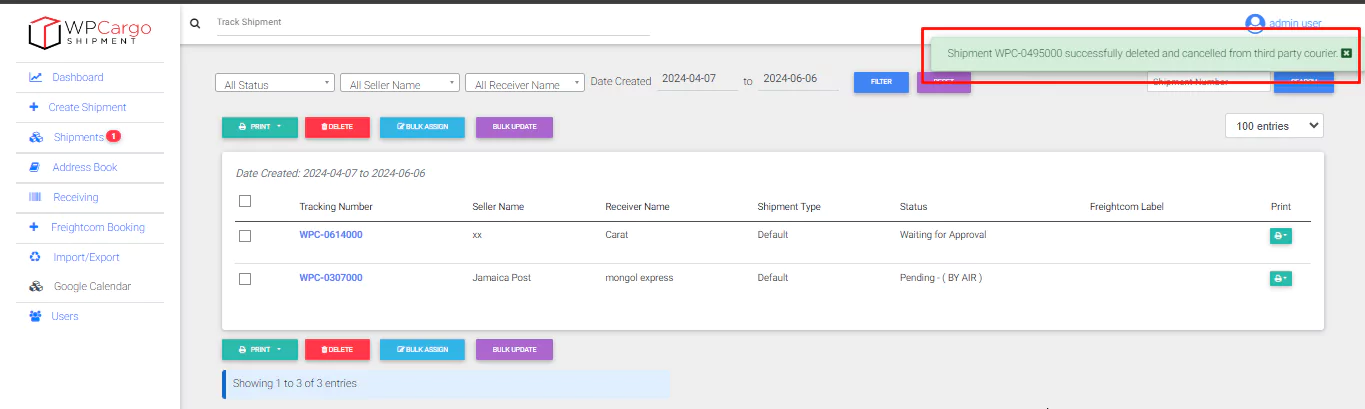Screen dimensions: 1365x409
Task: Click Showing 1 to 3 of 3 entries text
Action: coord(294,383)
